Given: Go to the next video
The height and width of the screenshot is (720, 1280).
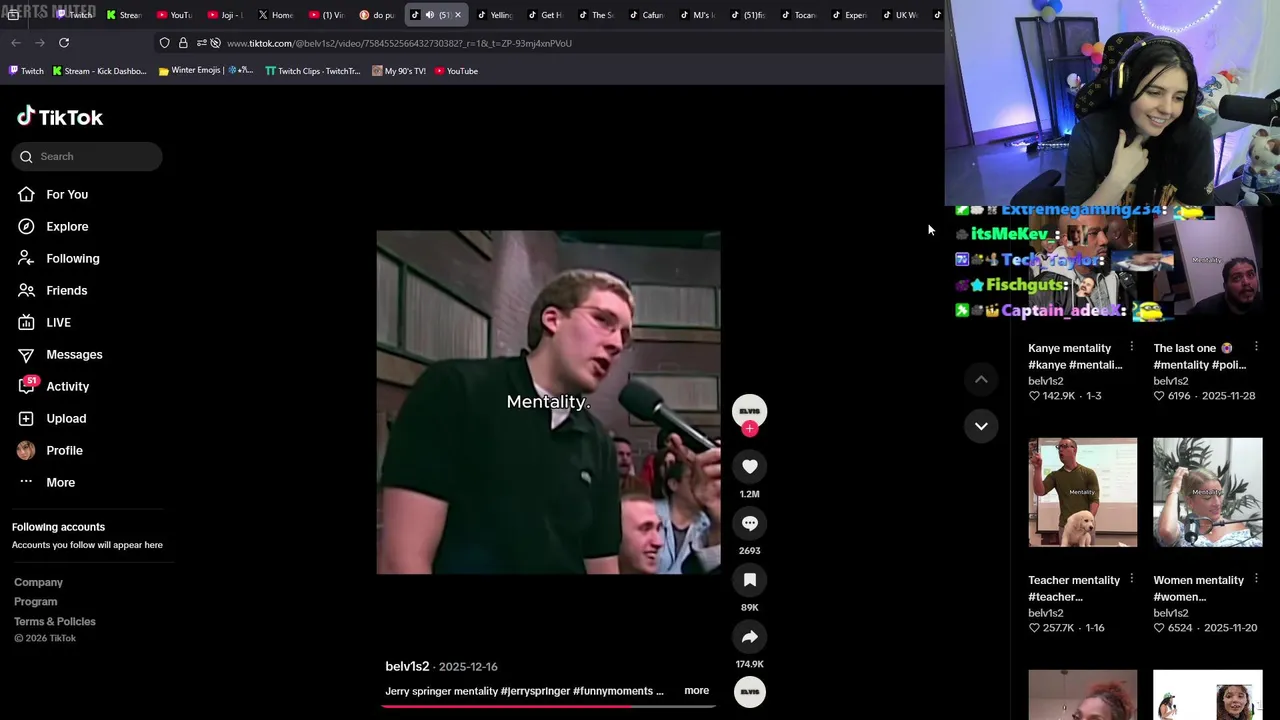Looking at the screenshot, I should 981,426.
